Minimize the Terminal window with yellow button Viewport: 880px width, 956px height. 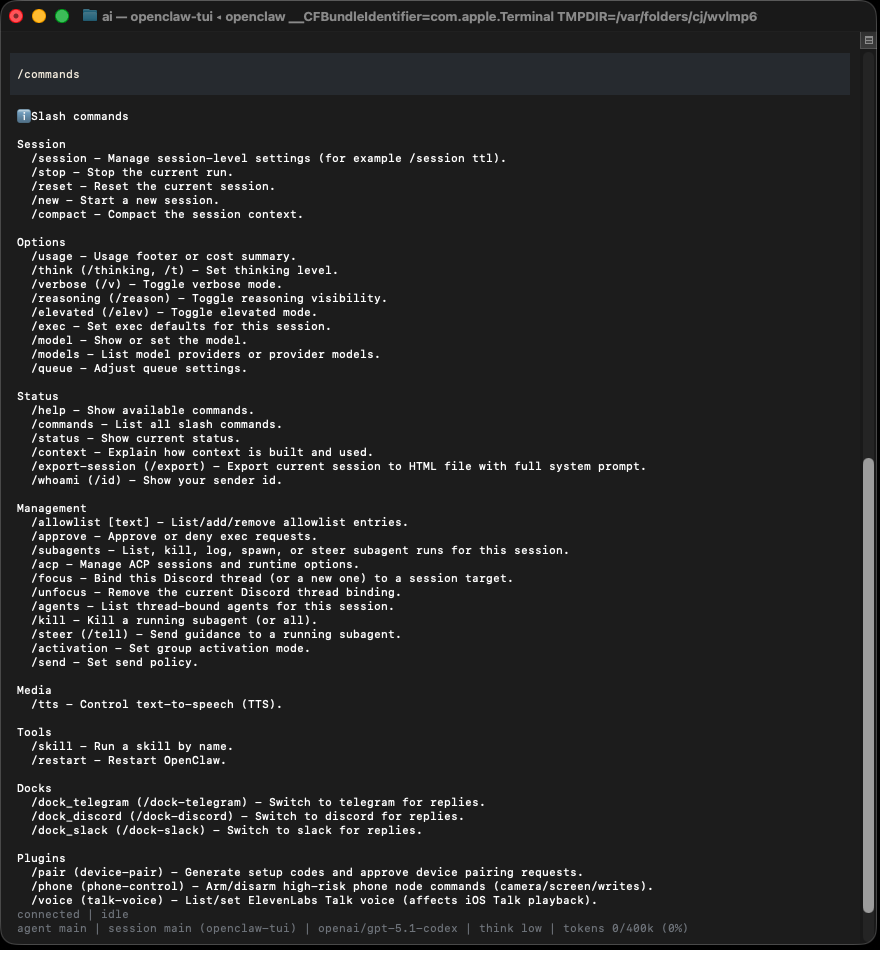(39, 16)
